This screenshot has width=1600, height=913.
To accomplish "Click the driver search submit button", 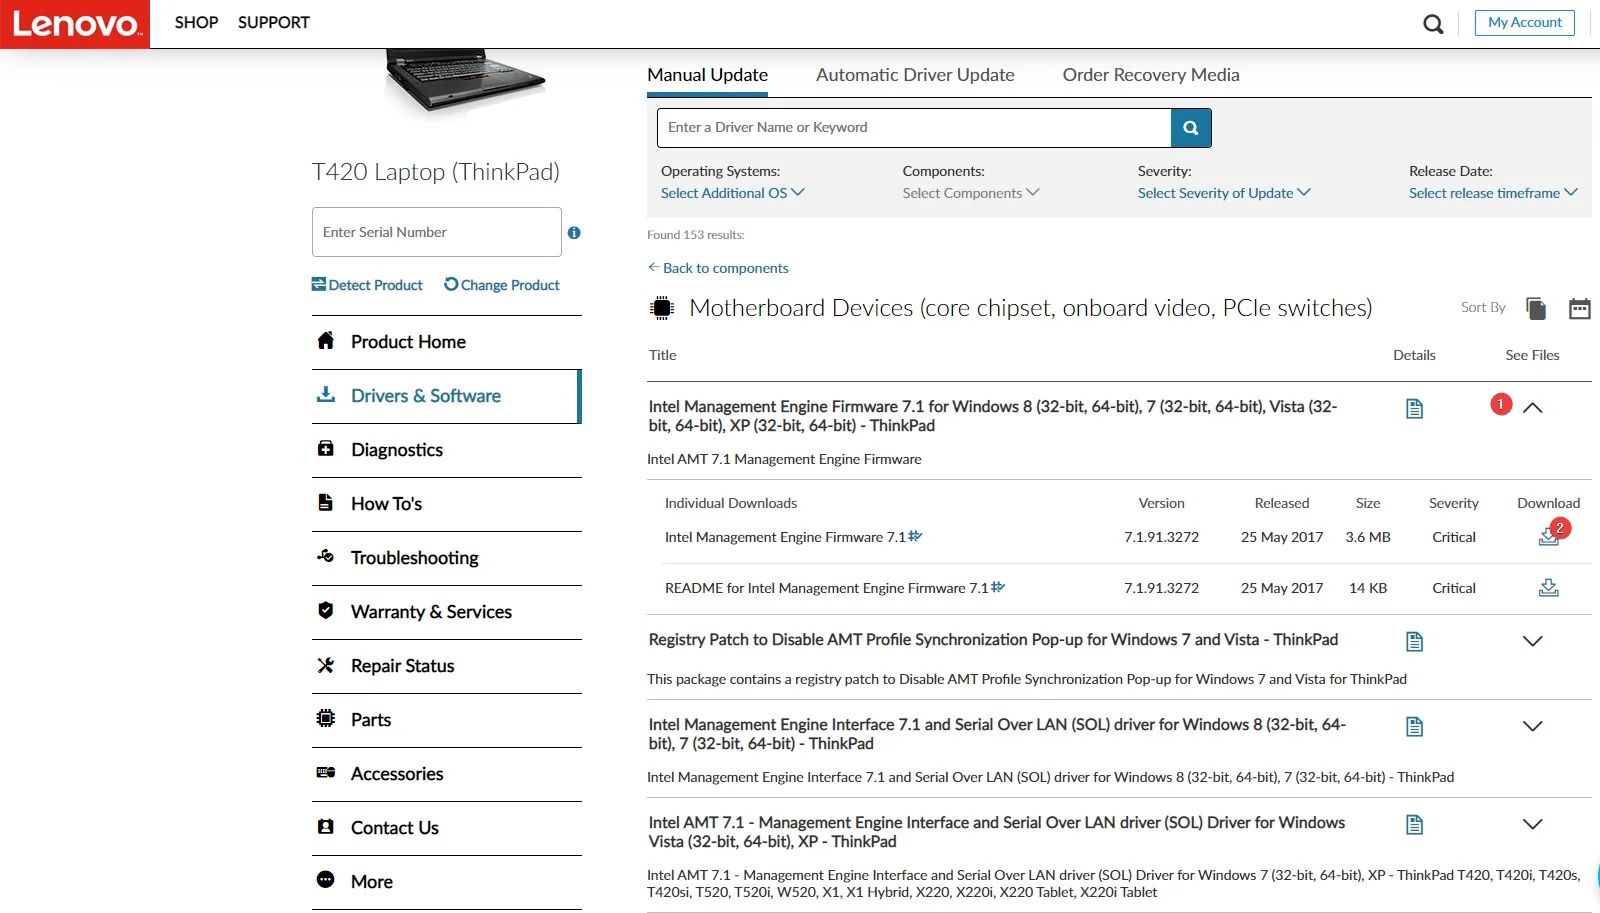I will (1191, 128).
